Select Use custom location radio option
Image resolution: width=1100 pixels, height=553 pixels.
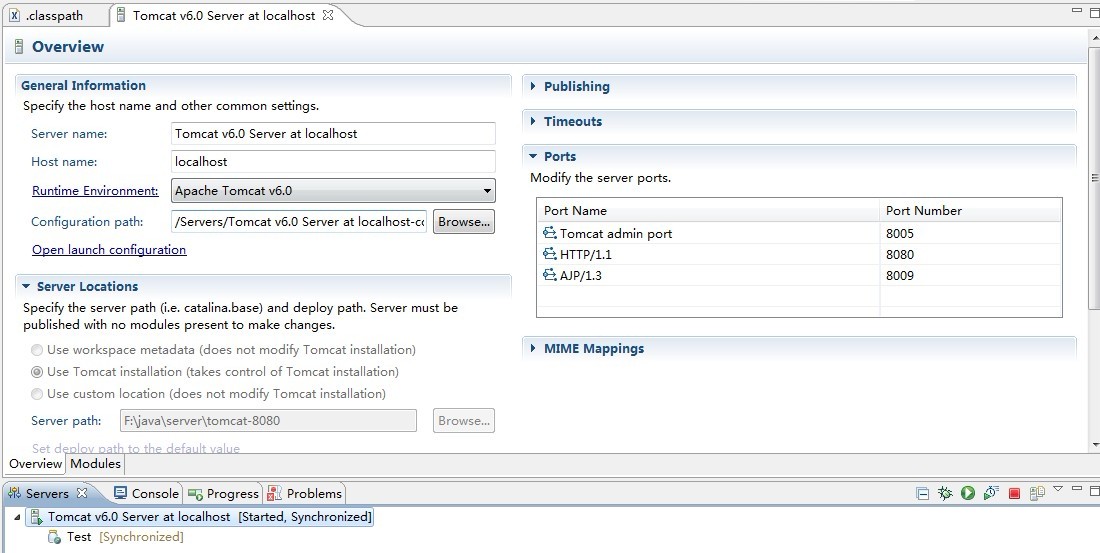pos(37,394)
